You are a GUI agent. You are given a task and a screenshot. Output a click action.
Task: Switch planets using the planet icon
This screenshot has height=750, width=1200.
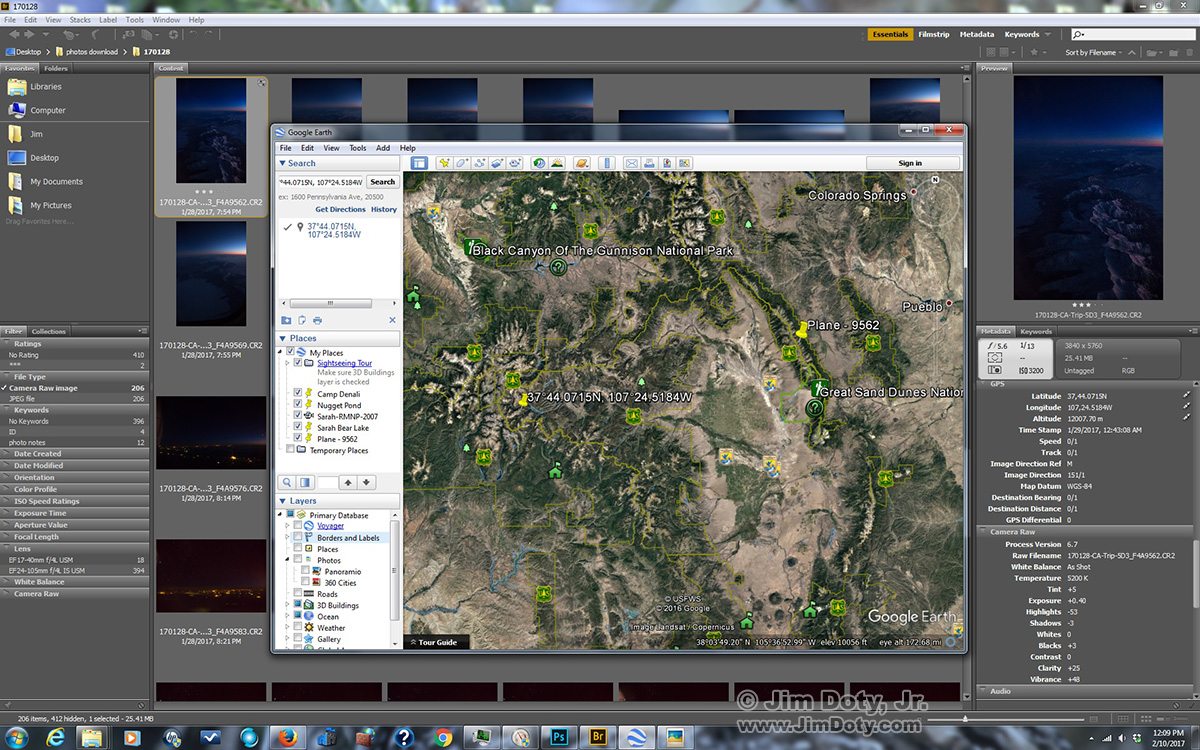582,163
